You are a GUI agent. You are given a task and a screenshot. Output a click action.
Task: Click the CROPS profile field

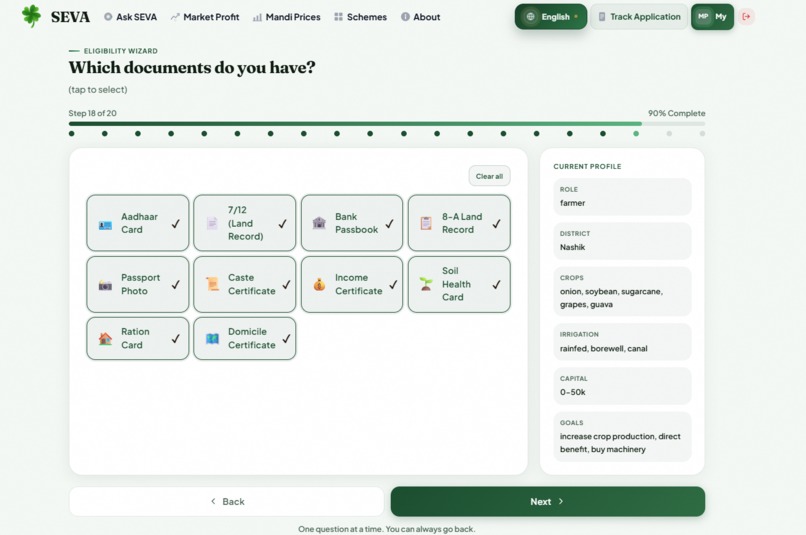pyautogui.click(x=622, y=291)
